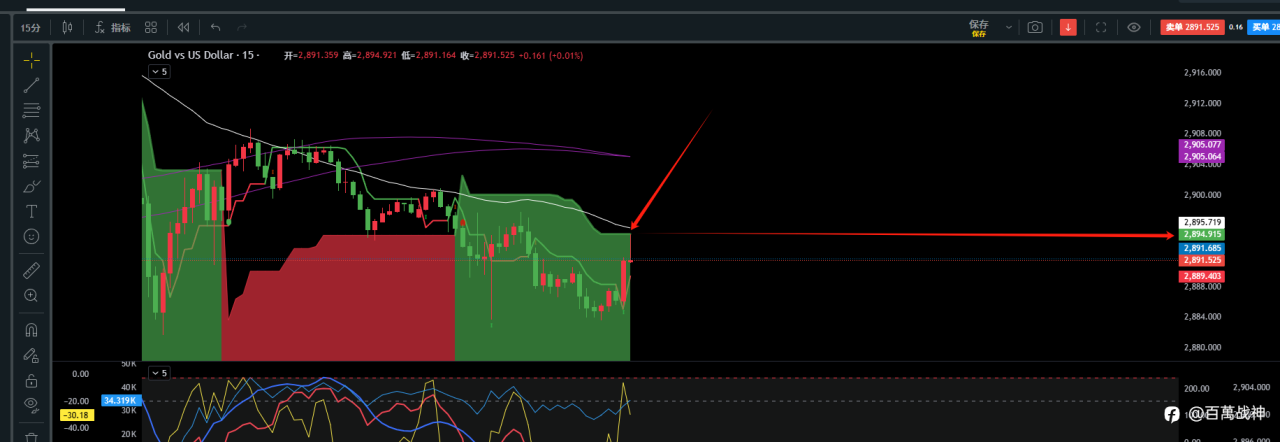Open the candlestick chart style selector
This screenshot has height=442, width=1280.
[x=67, y=27]
